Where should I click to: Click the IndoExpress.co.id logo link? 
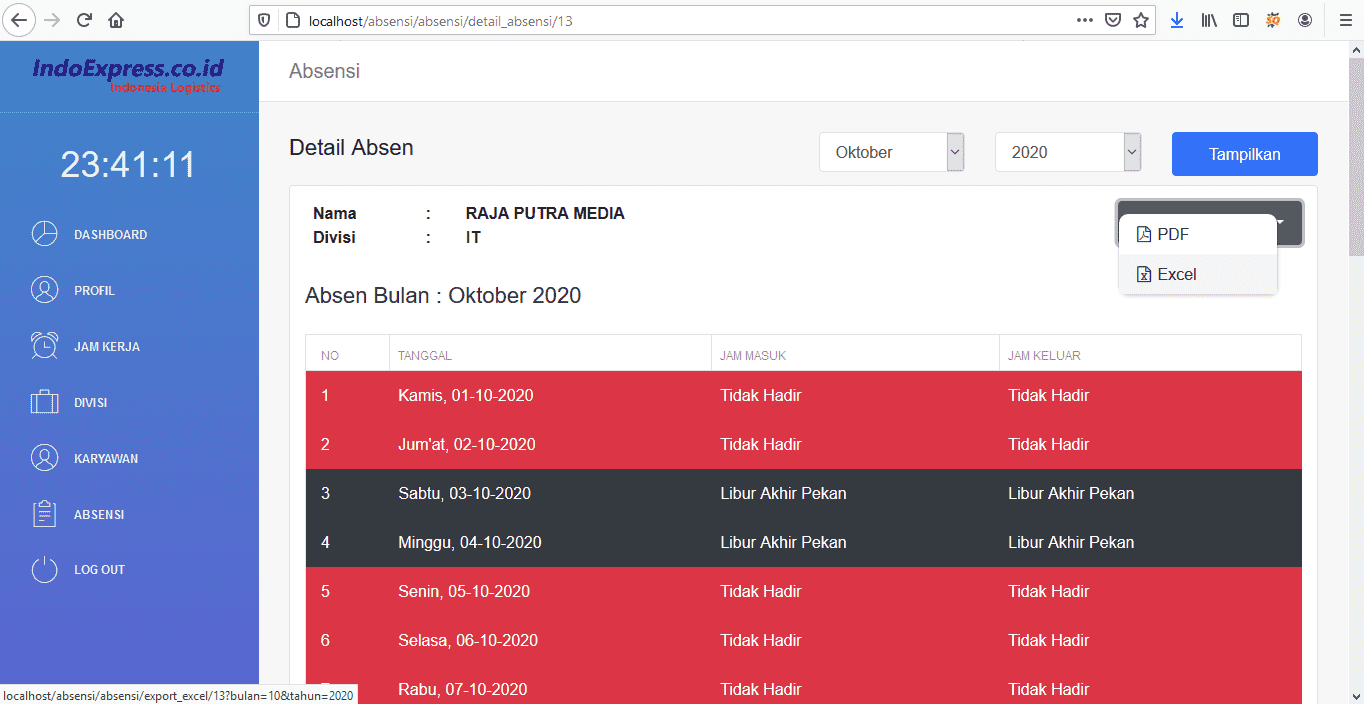pyautogui.click(x=128, y=72)
